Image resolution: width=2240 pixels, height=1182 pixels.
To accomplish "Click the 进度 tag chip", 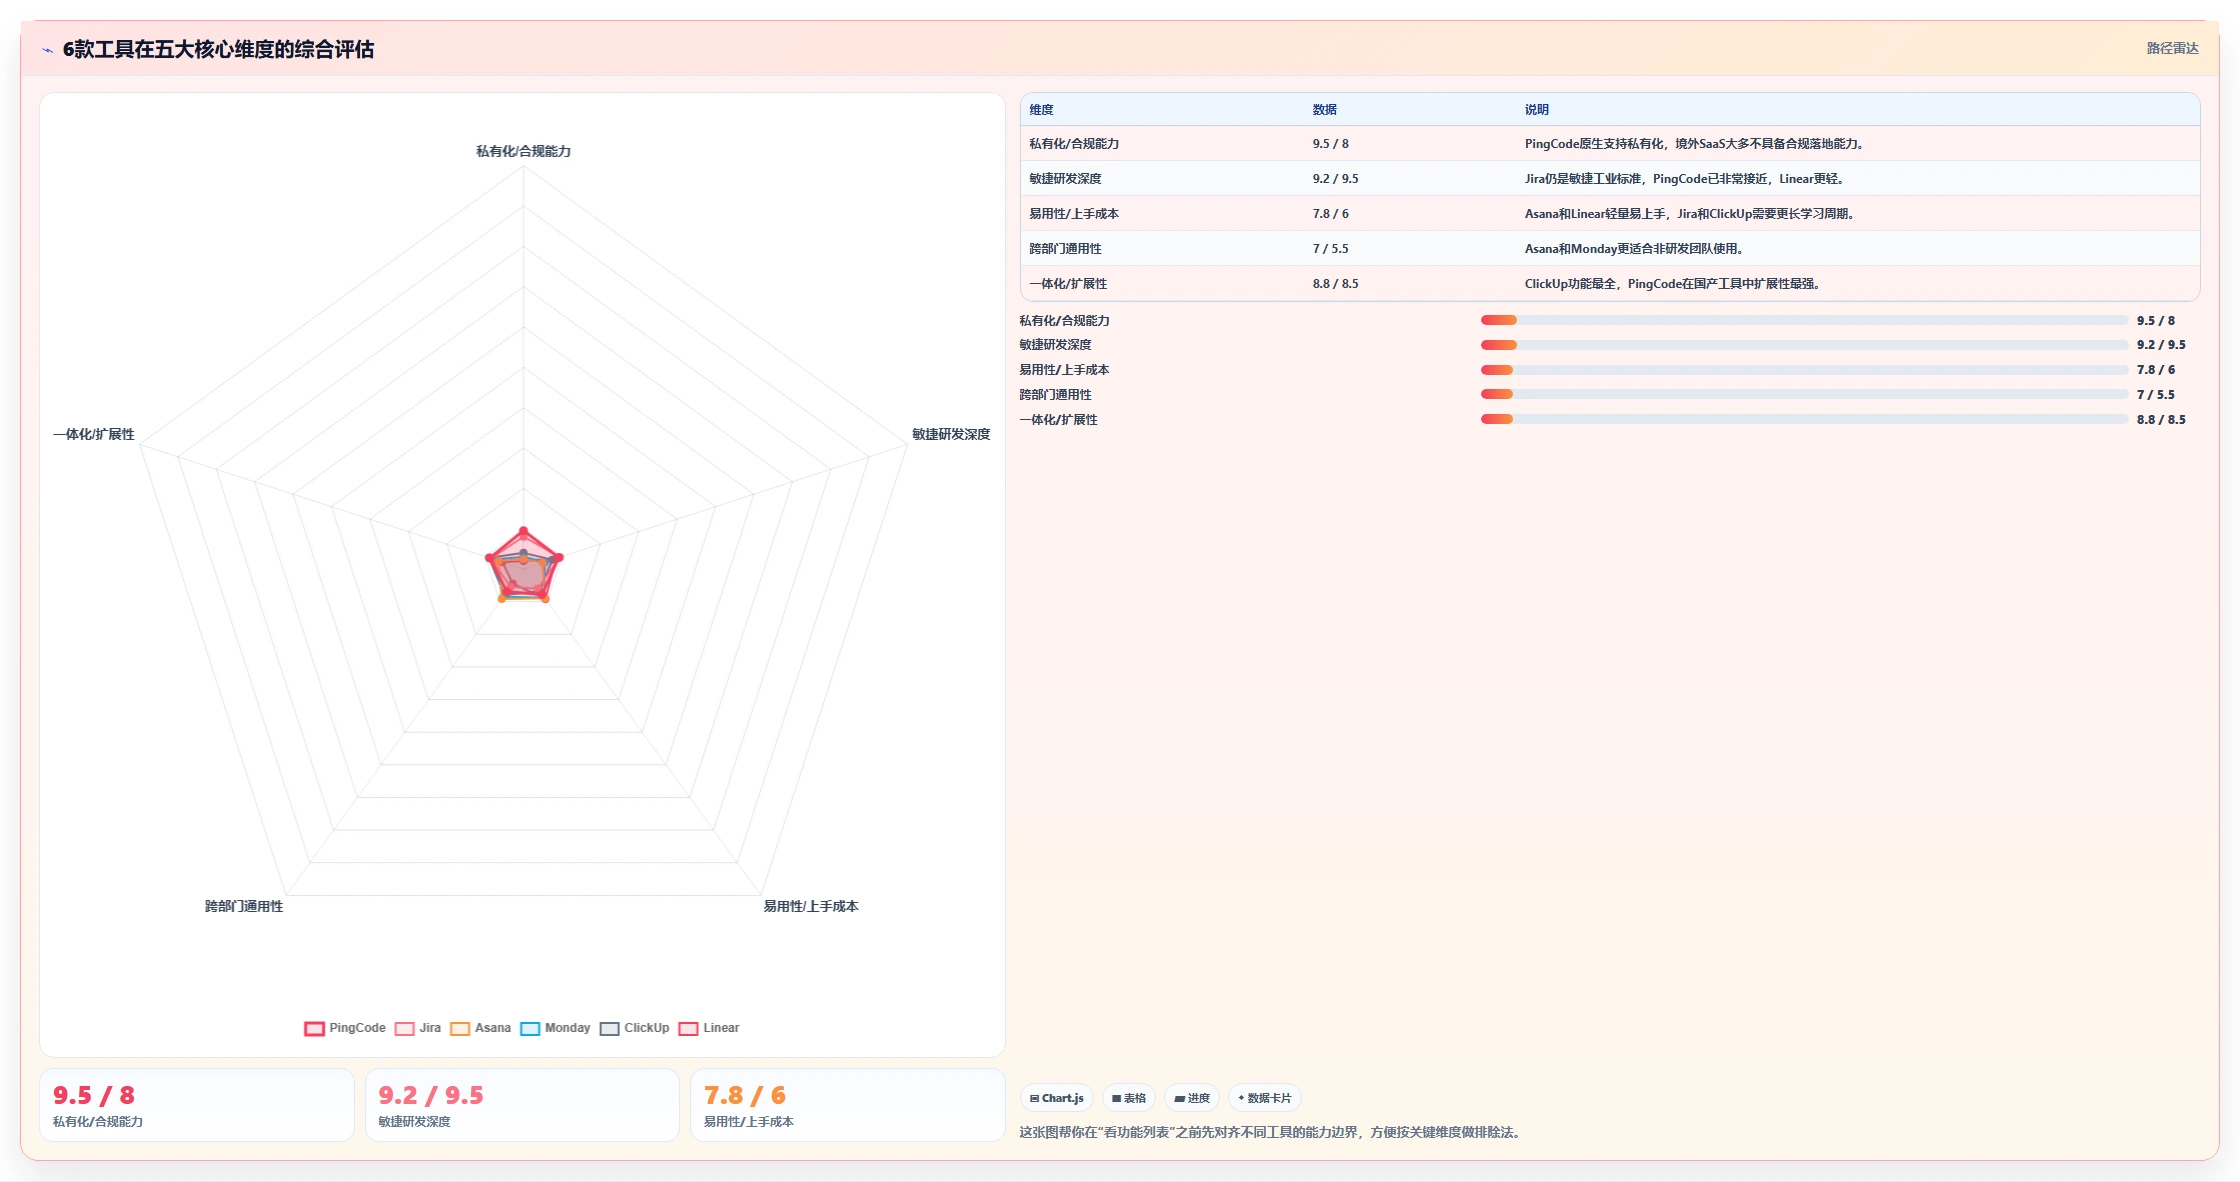I will [x=1192, y=1098].
